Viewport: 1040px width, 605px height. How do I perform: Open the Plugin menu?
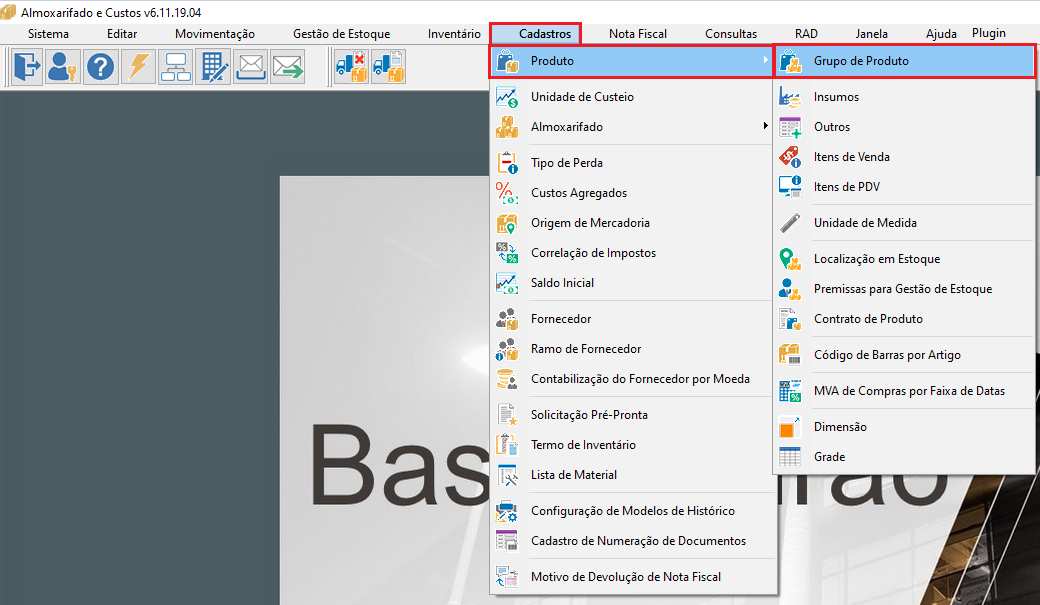click(989, 33)
